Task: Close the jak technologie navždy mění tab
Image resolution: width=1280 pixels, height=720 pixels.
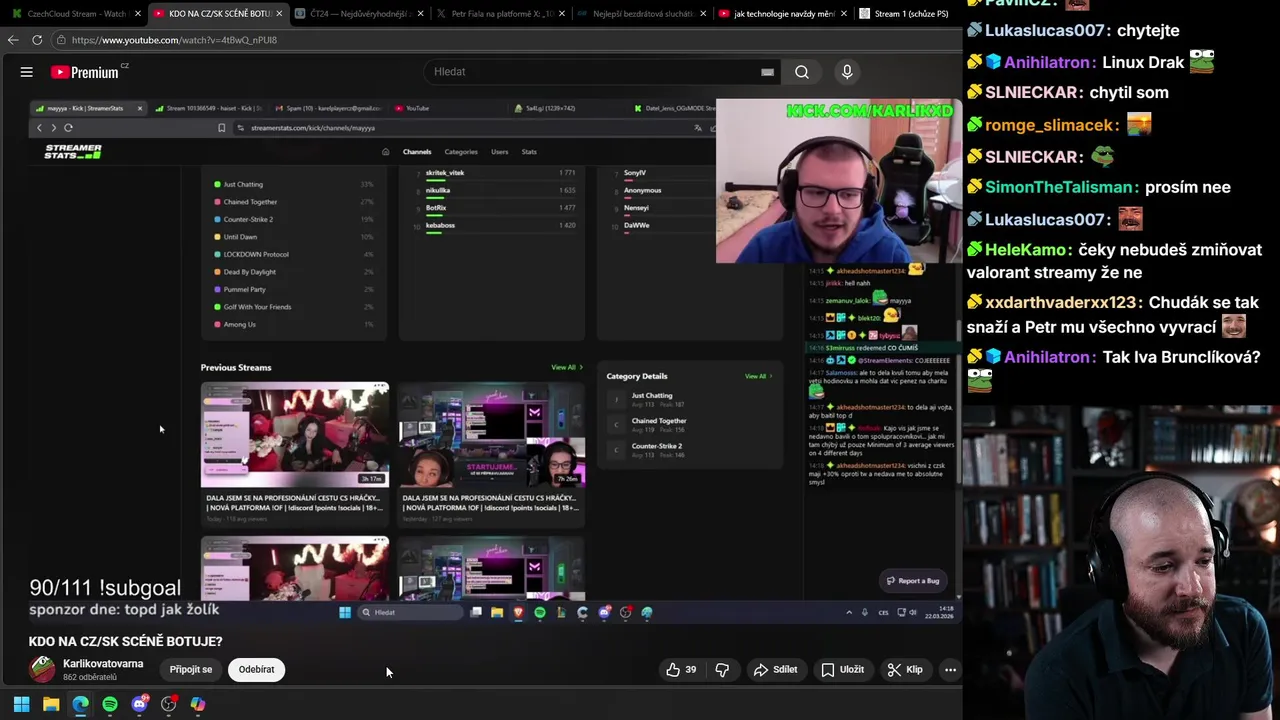Action: [x=846, y=14]
